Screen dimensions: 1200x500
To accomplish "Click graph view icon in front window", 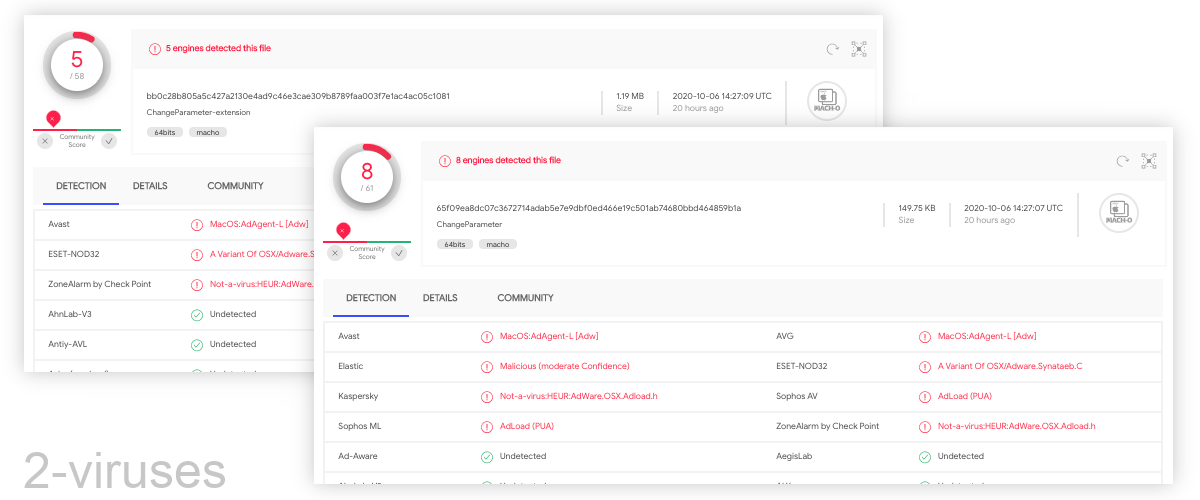I will pos(1149,161).
